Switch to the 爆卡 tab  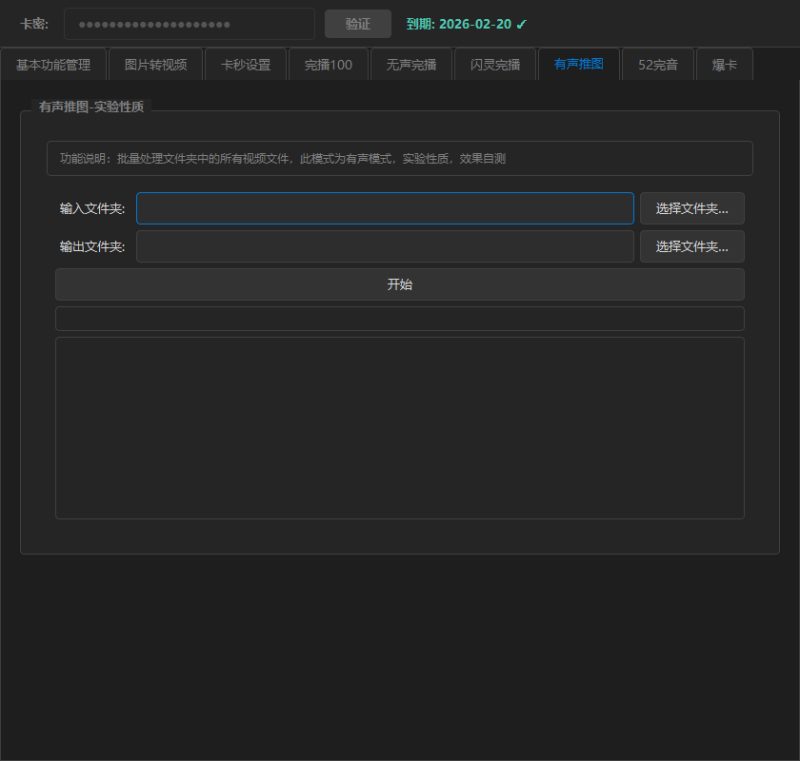click(x=724, y=65)
